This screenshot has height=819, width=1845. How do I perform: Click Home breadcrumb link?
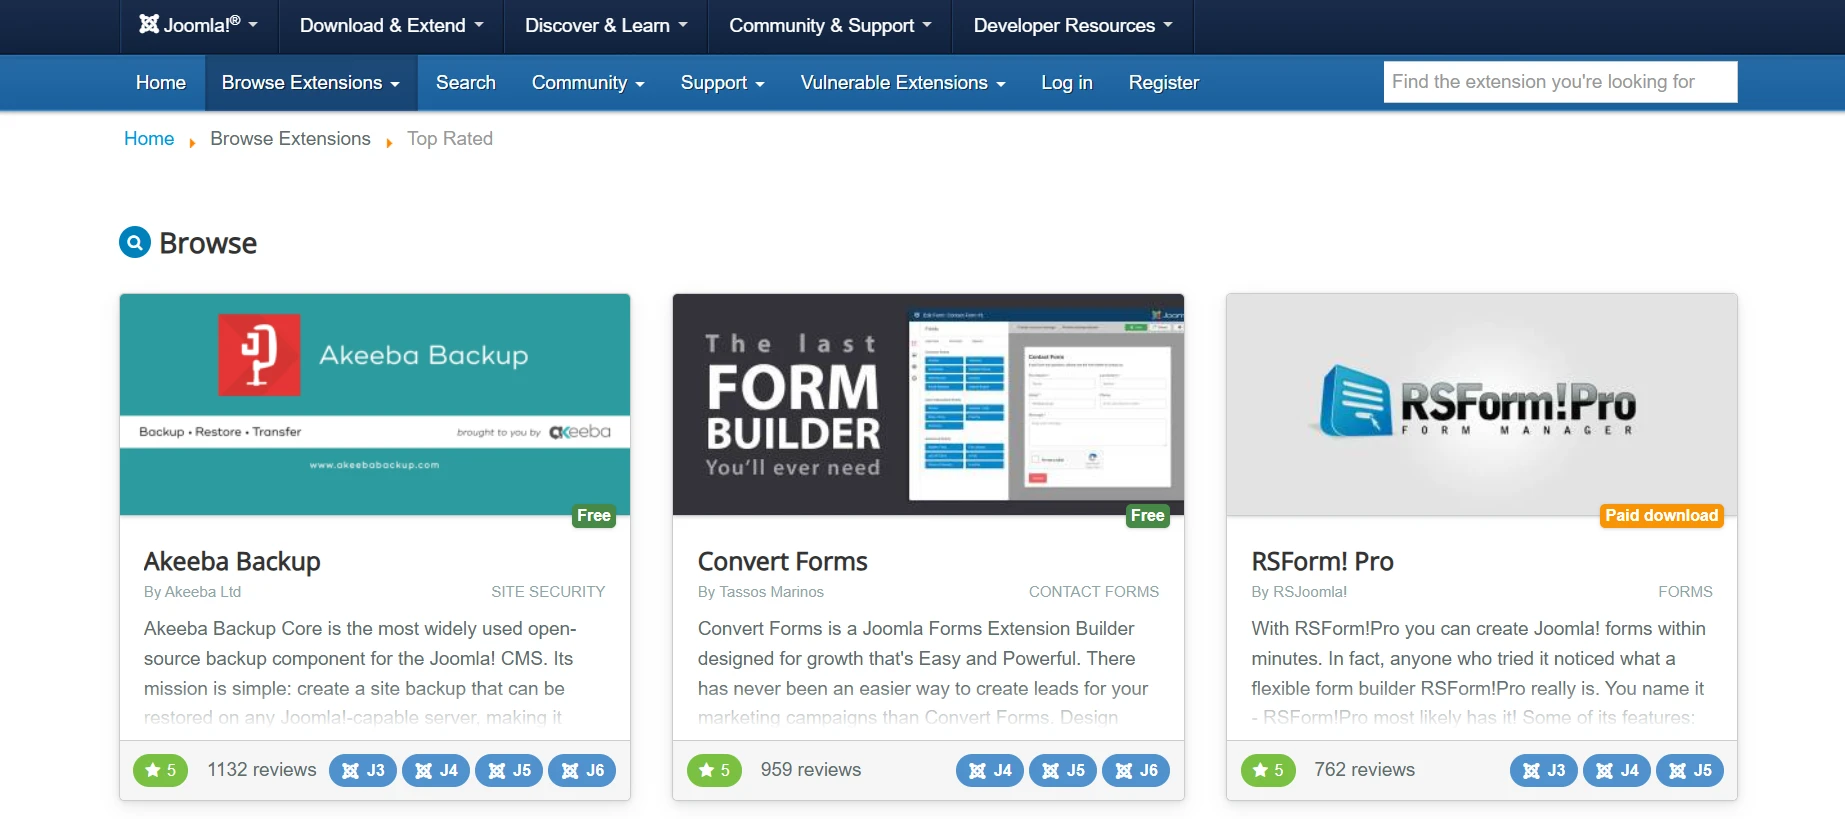click(x=149, y=139)
